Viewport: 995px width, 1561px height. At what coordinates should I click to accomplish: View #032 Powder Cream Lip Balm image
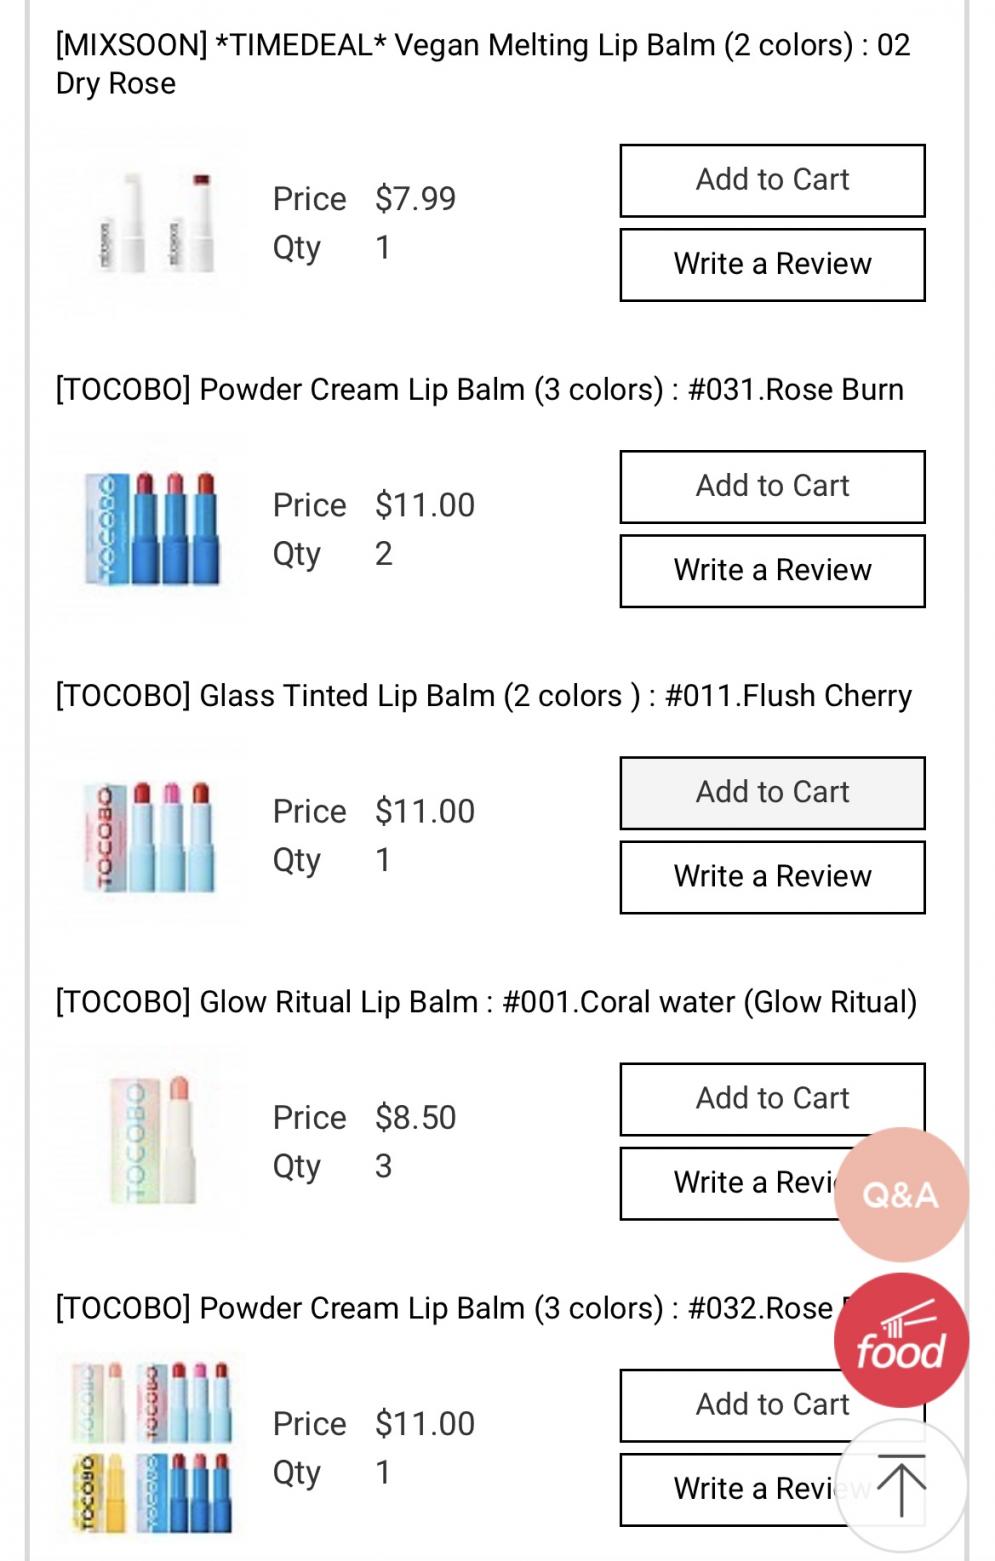tap(152, 1448)
